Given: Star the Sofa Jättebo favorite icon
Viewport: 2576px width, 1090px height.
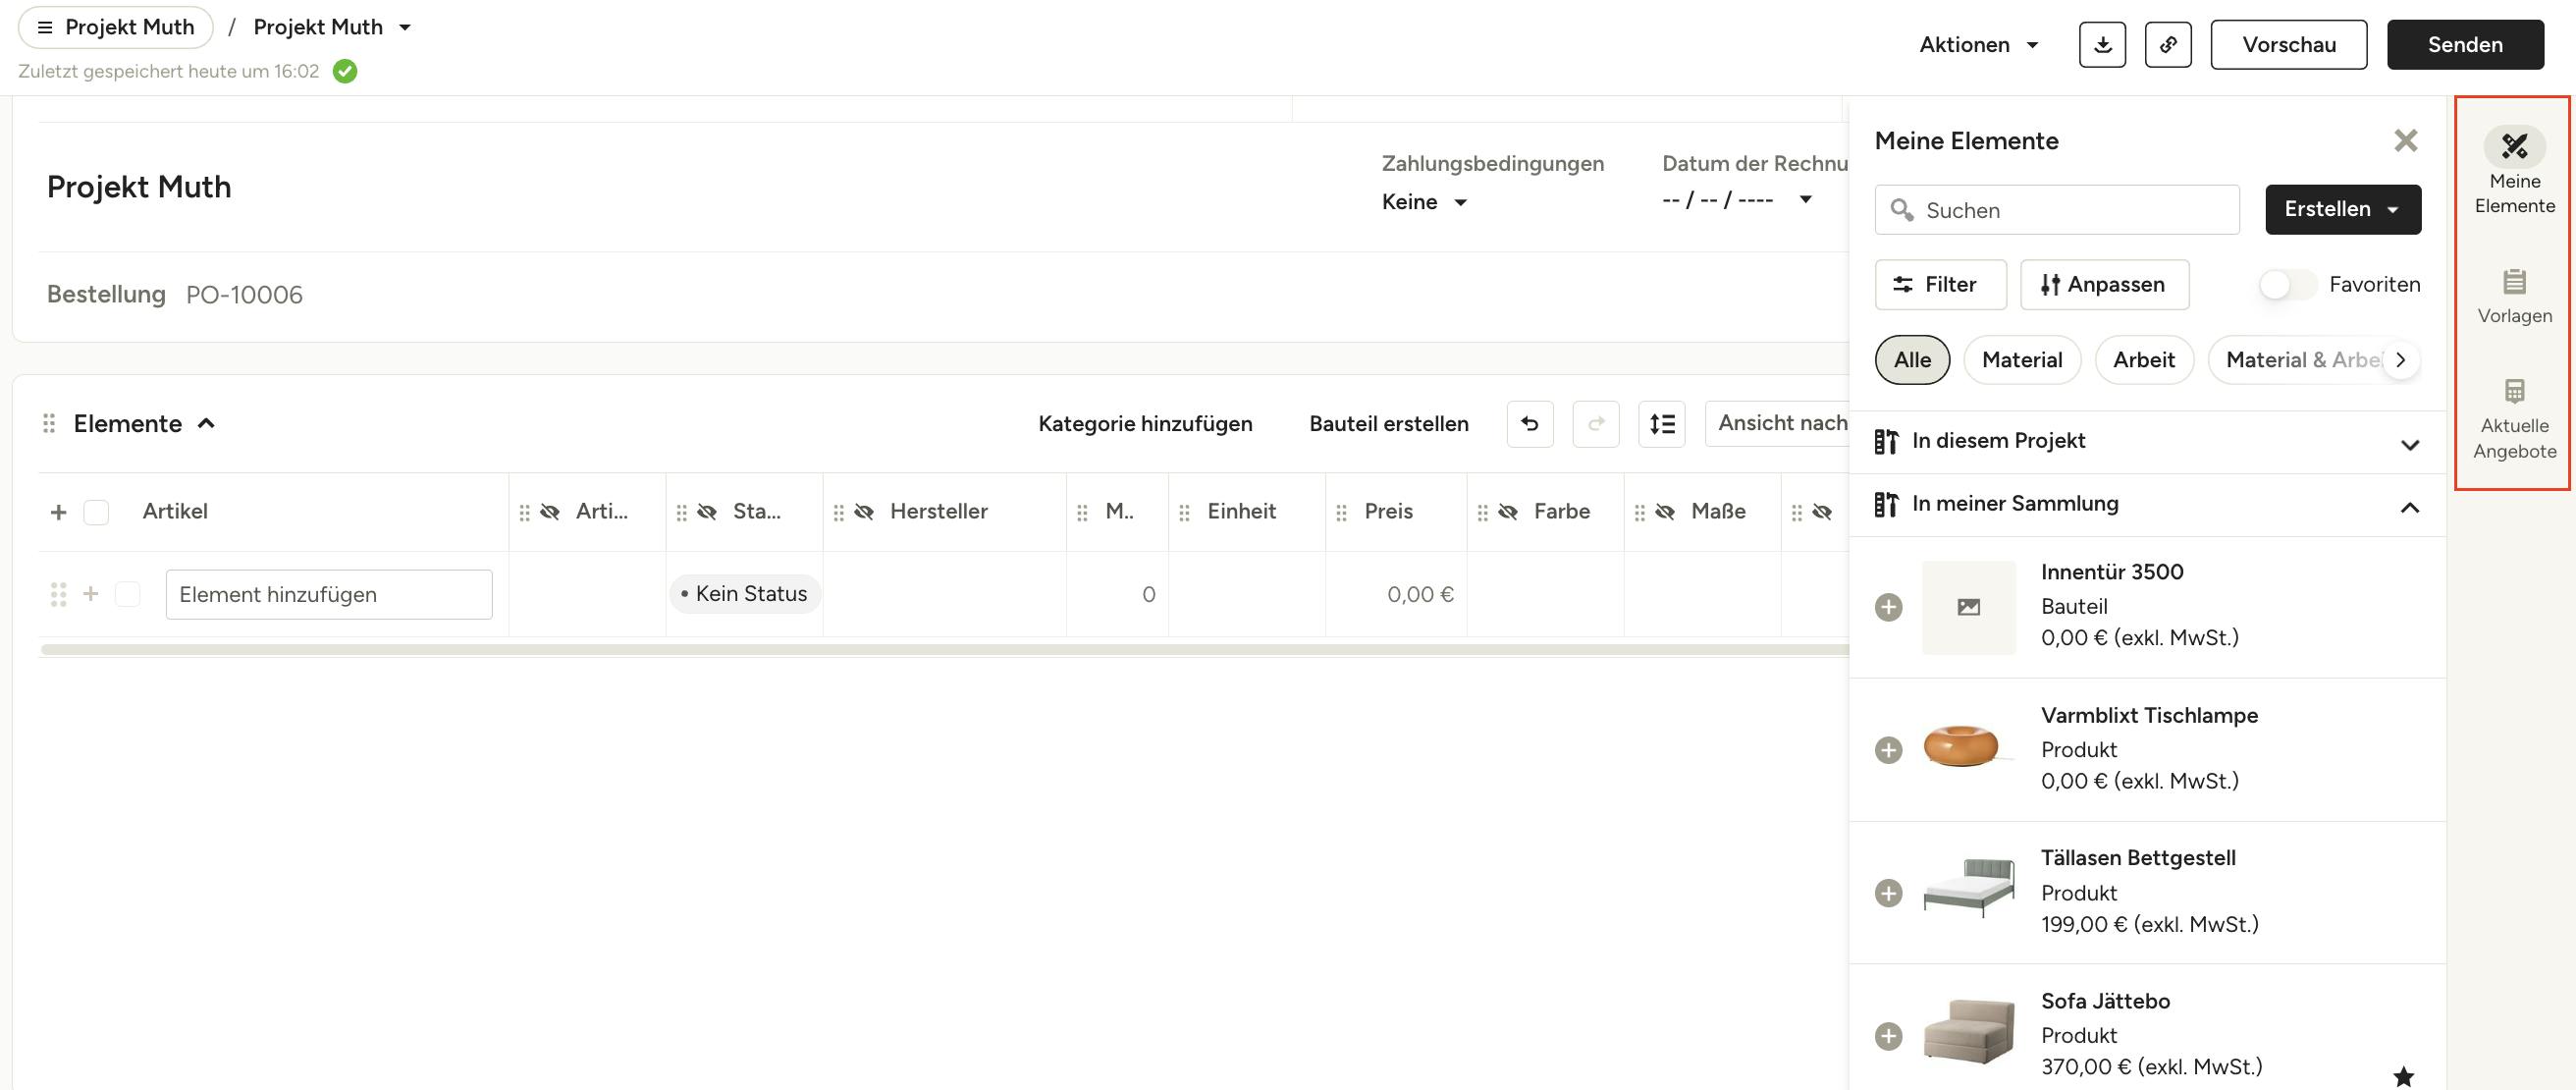Looking at the screenshot, I should coord(2403,1076).
